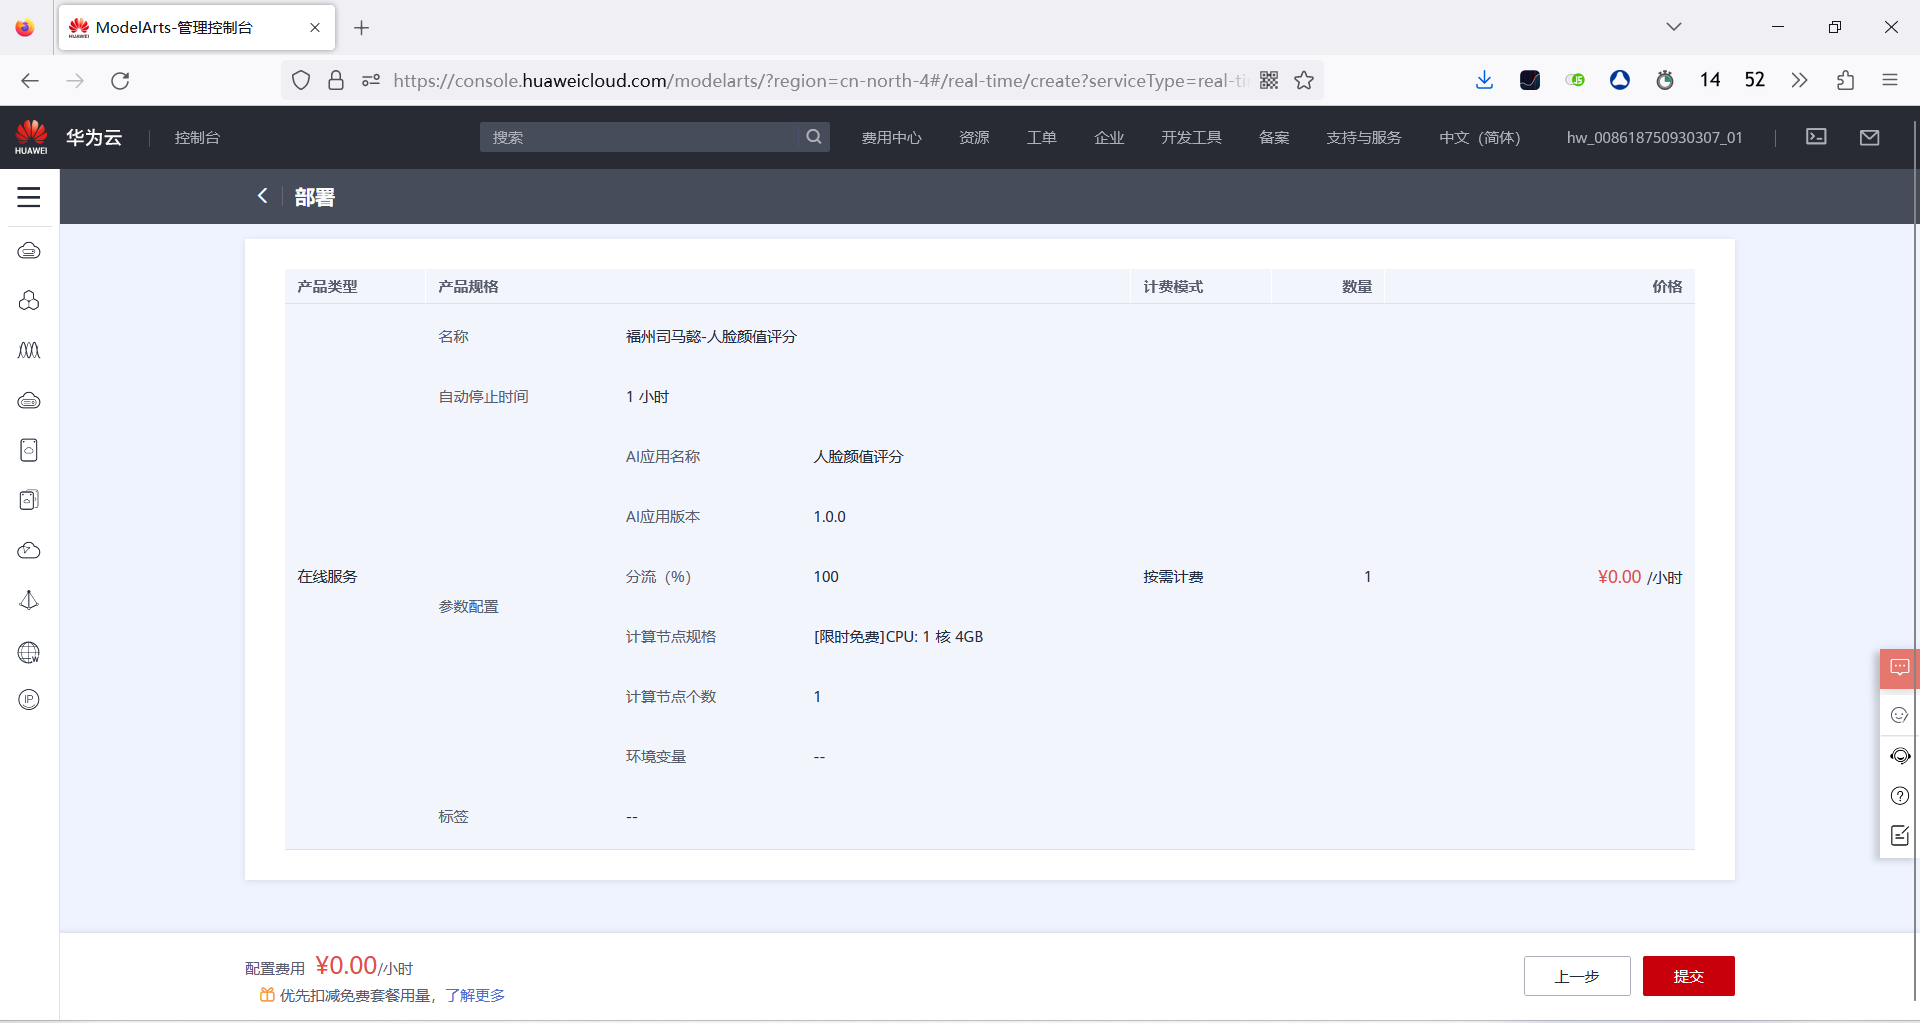
Task: Open the messages envelope icon
Action: coord(1869,137)
